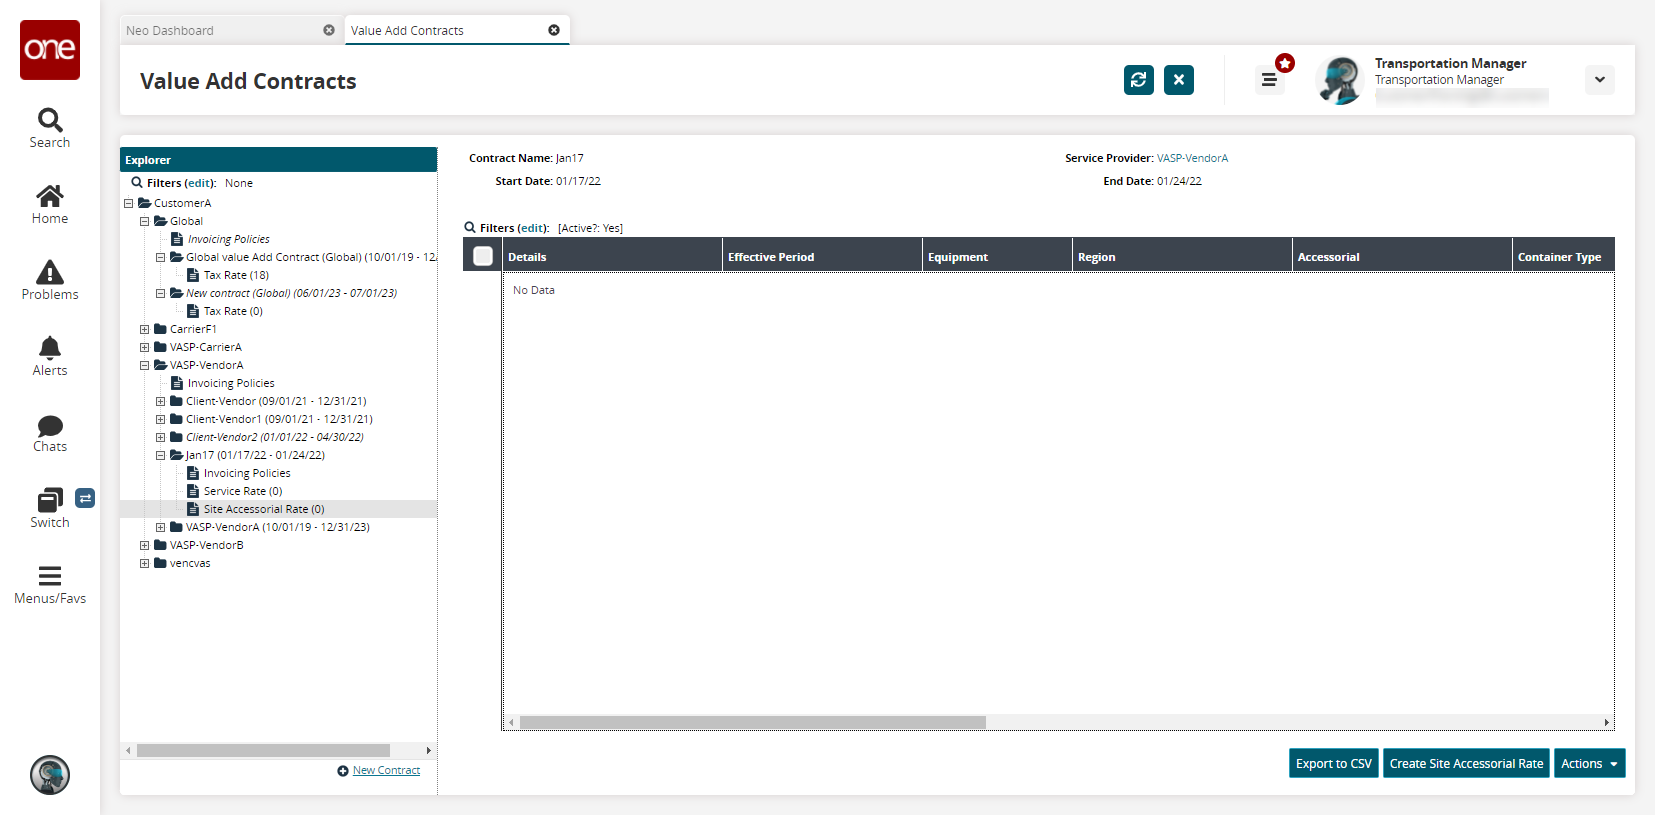Open the header hamburger menu with star badge

coord(1269,80)
